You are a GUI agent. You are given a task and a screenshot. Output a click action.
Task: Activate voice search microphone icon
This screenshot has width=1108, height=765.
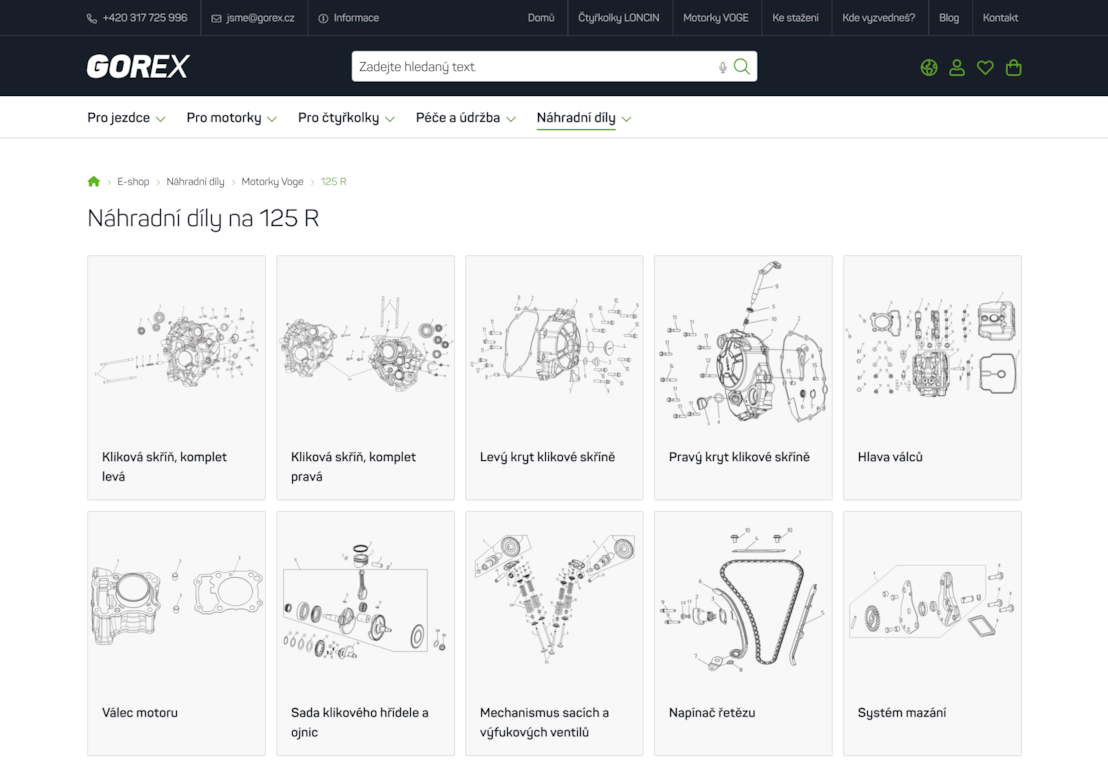pyautogui.click(x=722, y=67)
